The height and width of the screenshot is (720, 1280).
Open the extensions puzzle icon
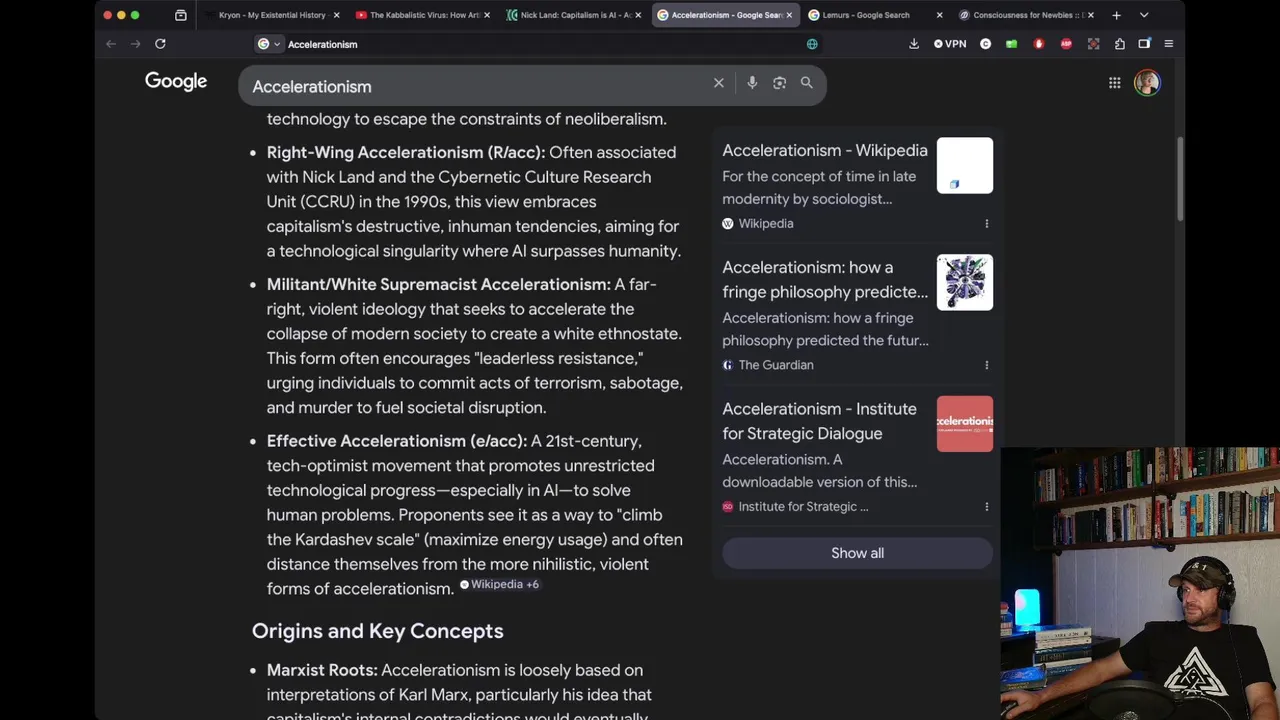click(1119, 44)
